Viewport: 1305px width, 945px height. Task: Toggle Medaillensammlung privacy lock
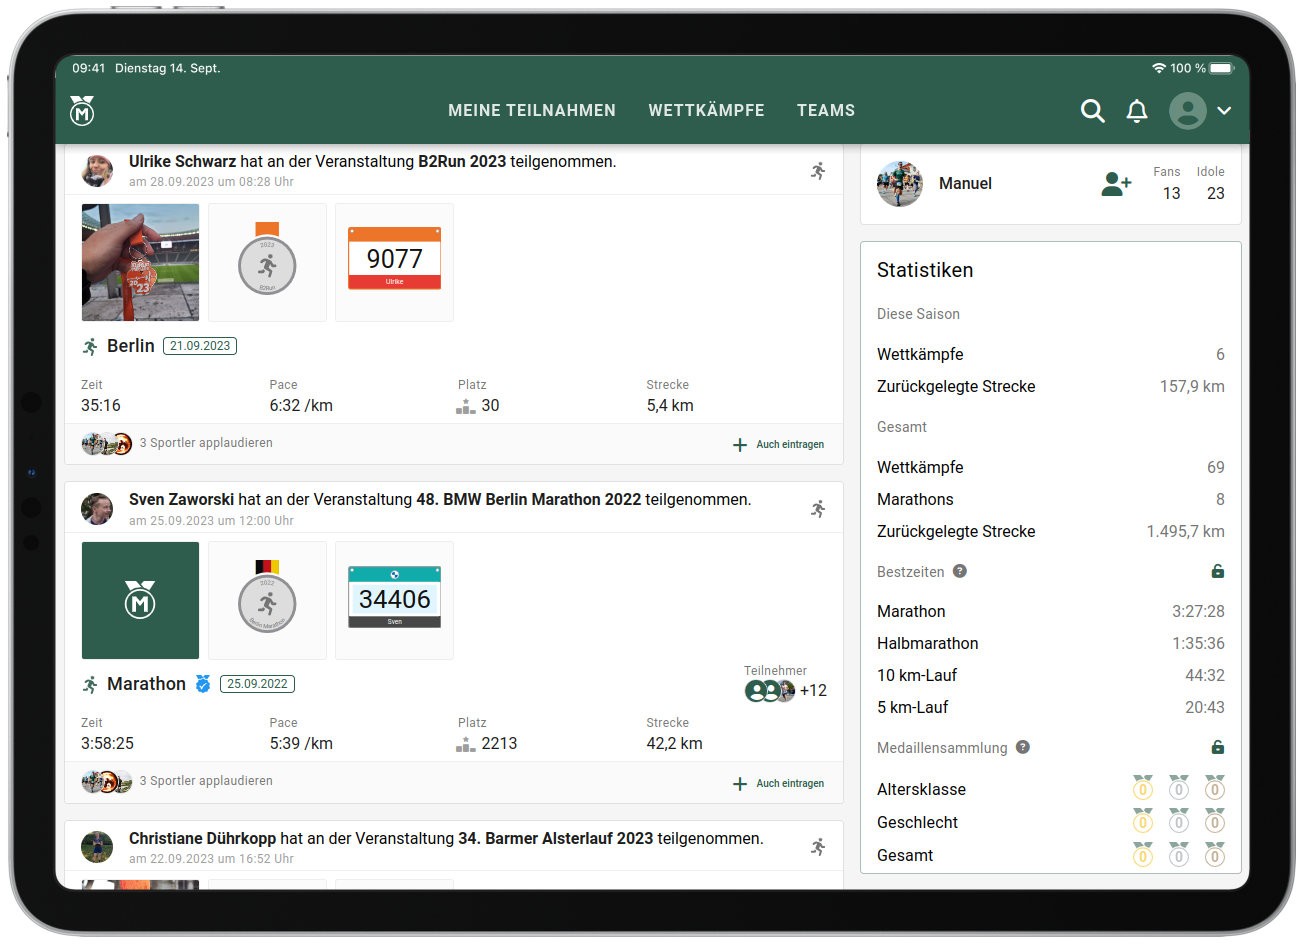pos(1217,748)
